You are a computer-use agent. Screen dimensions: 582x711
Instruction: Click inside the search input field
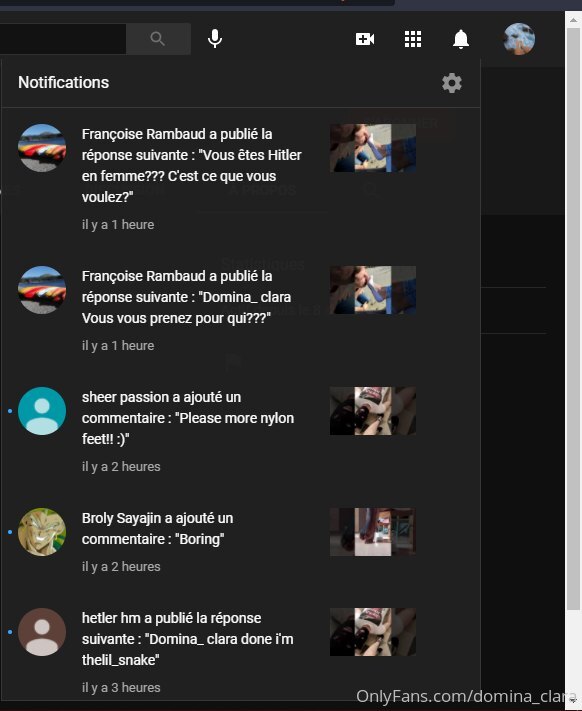63,39
